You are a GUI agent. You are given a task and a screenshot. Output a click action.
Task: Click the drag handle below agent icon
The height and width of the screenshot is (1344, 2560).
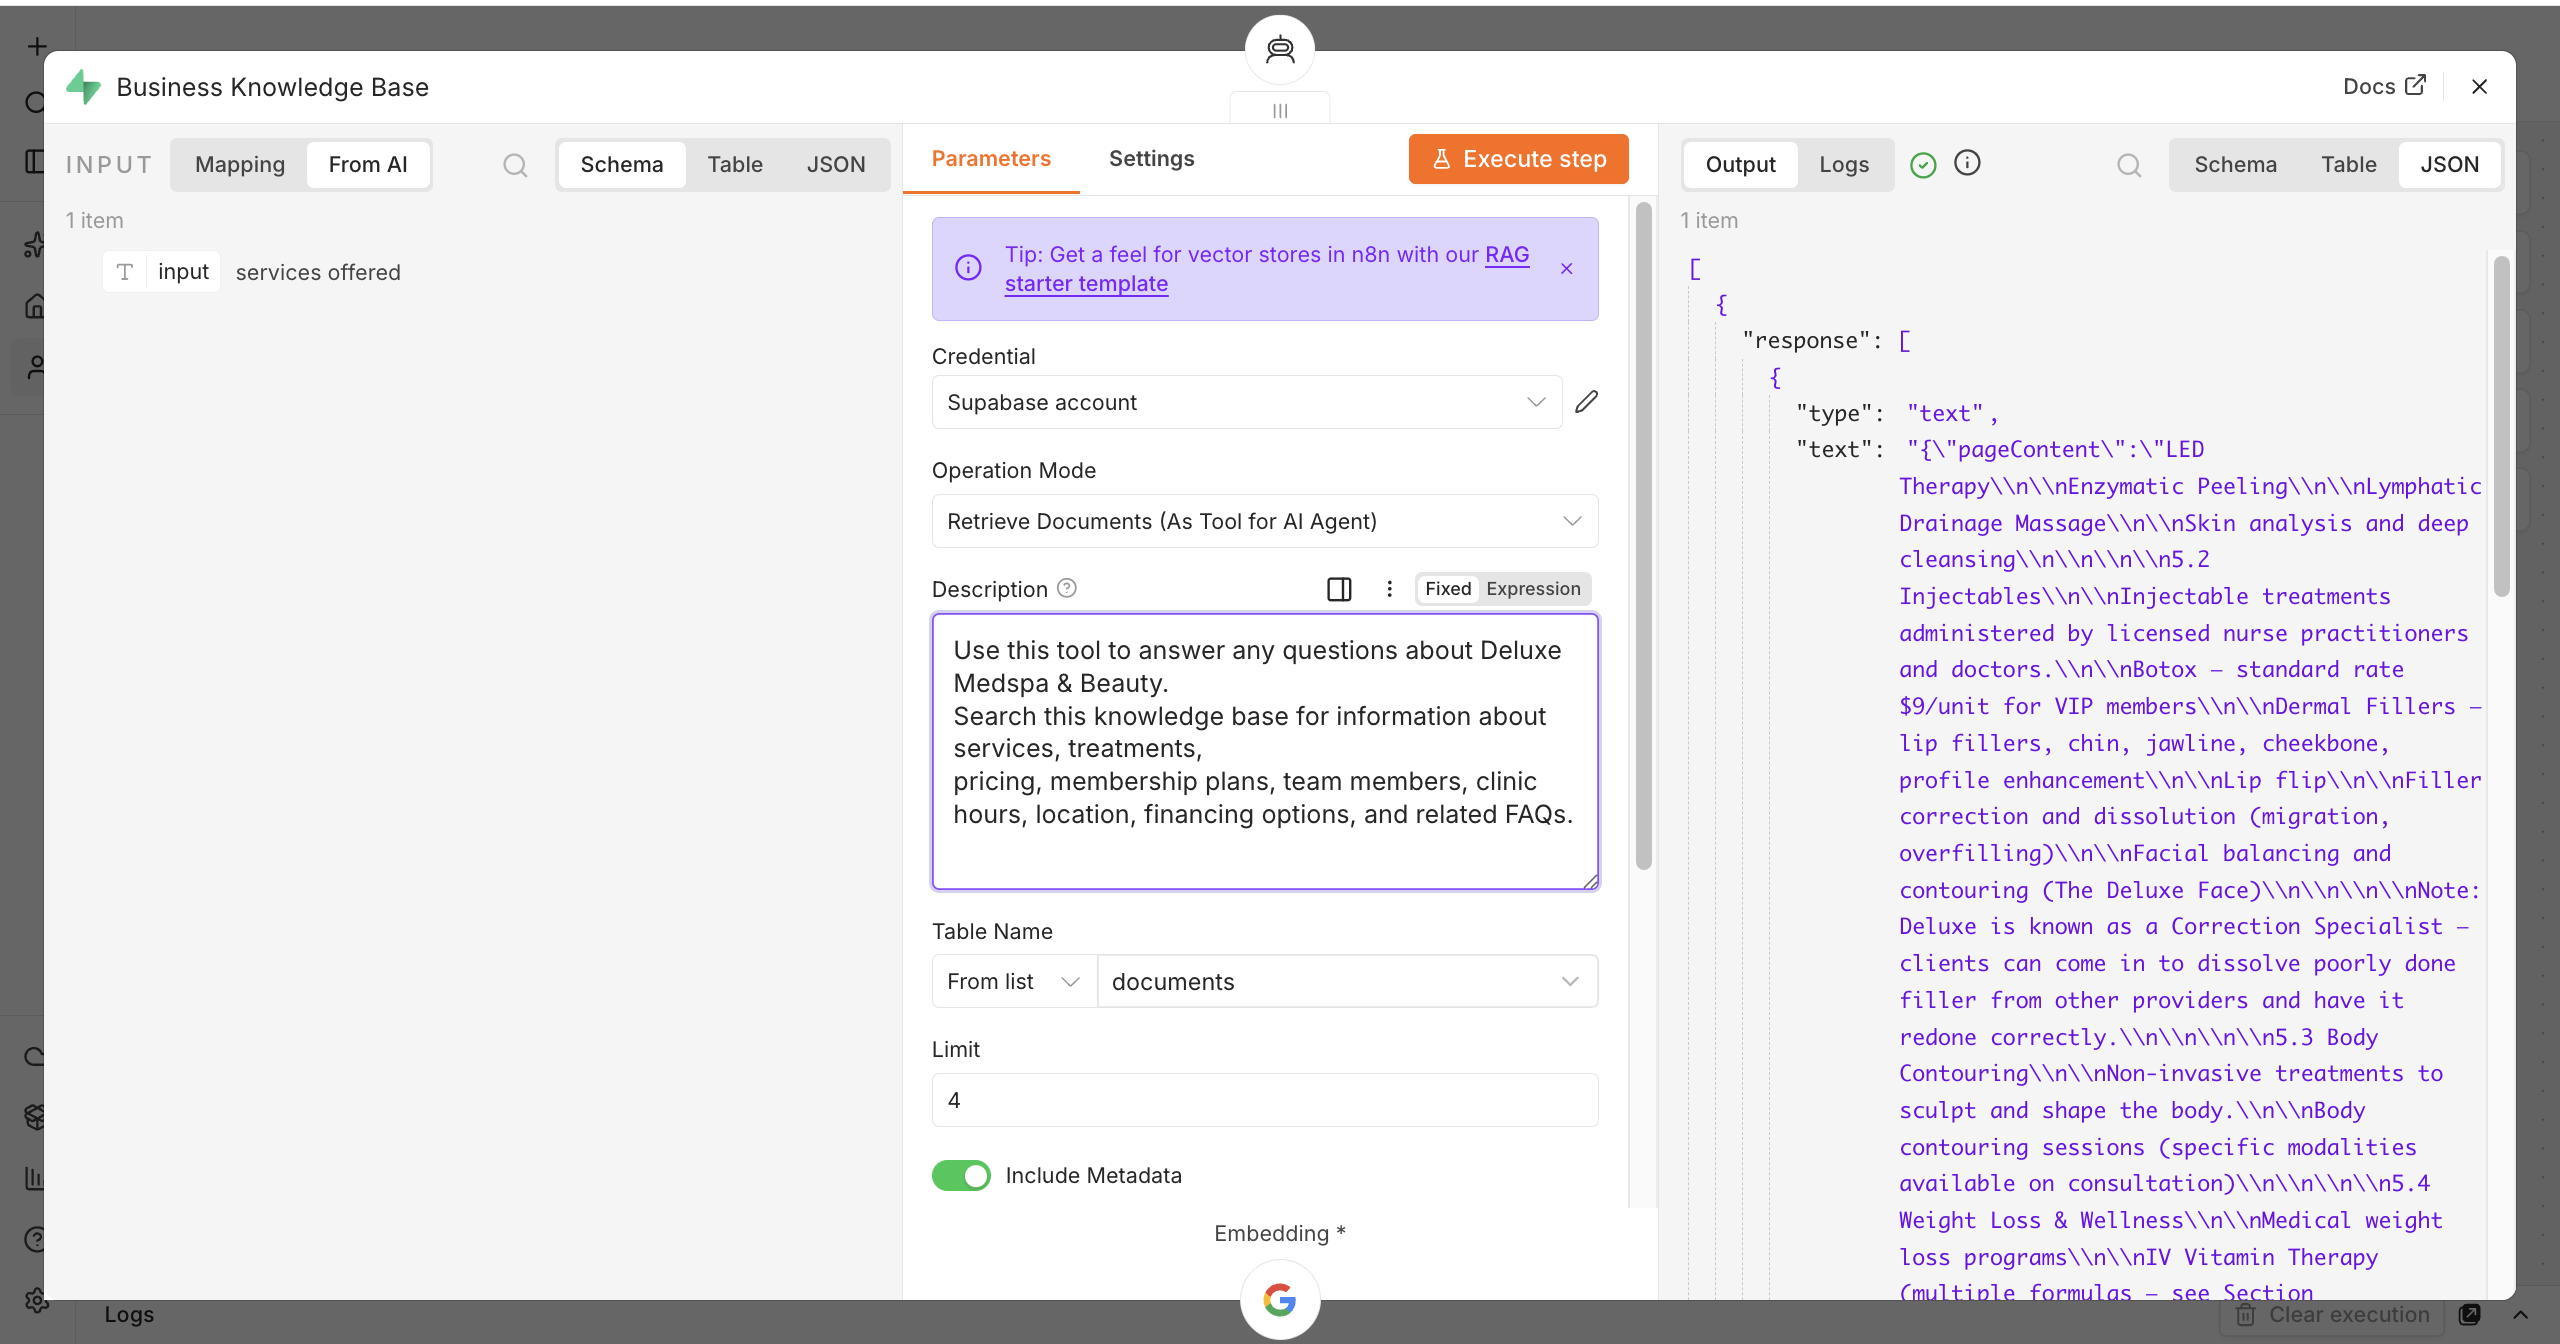tap(1280, 110)
